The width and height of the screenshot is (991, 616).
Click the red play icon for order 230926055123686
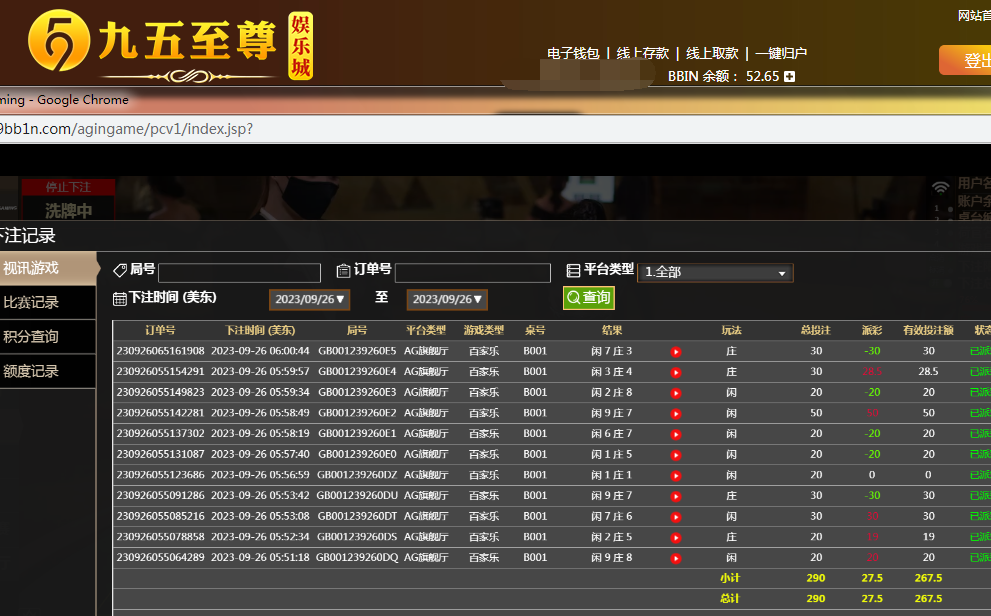tap(676, 476)
